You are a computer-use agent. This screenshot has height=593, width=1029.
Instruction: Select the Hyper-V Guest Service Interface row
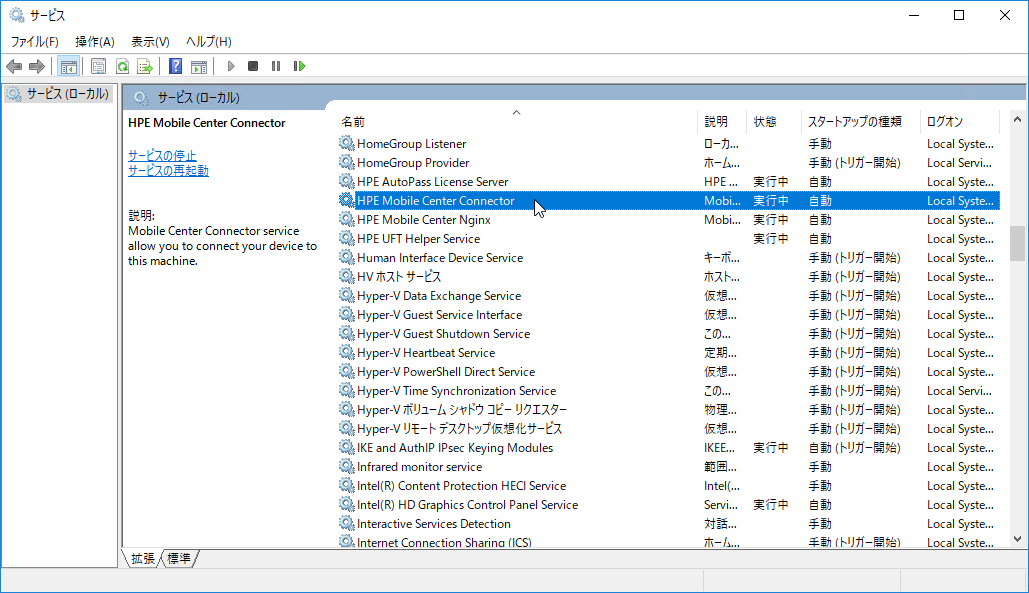tap(669, 314)
